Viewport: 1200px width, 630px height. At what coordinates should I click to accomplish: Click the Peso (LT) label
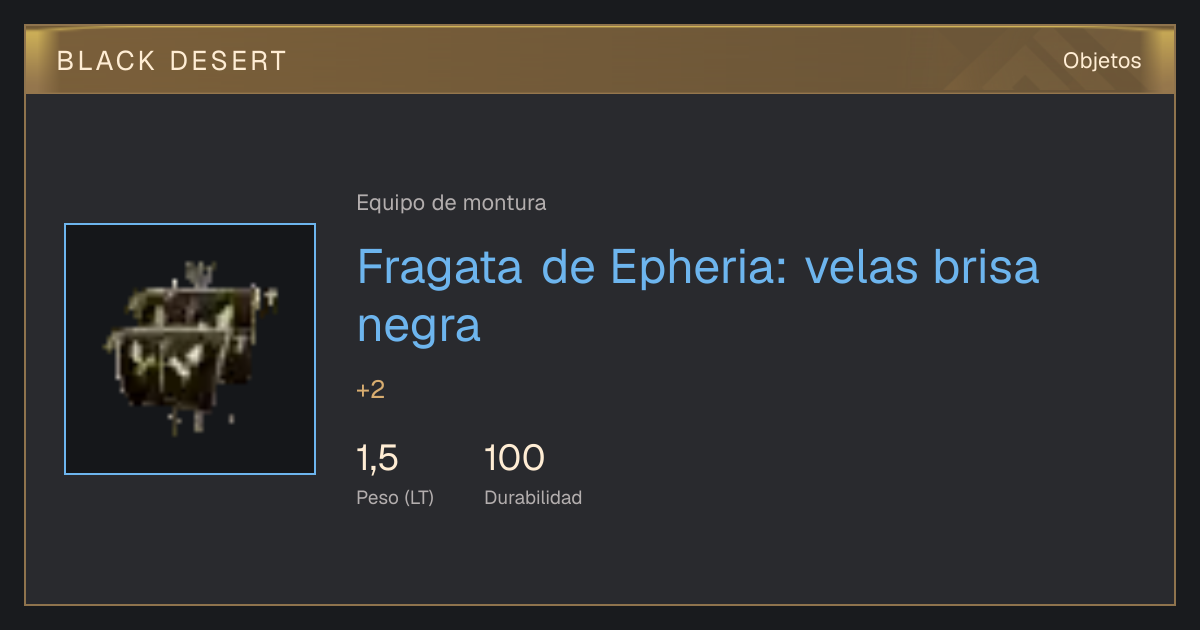[395, 497]
